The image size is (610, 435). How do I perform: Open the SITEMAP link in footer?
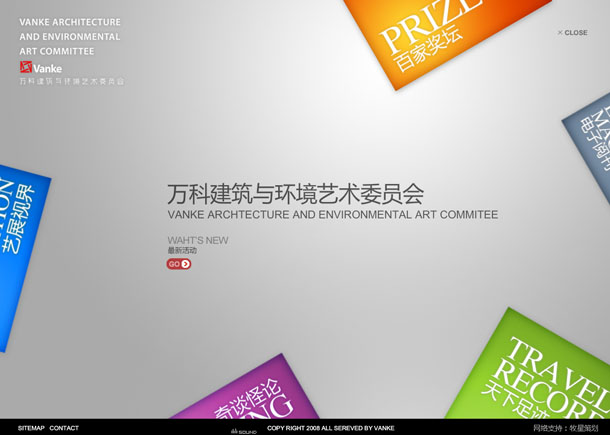[x=31, y=428]
